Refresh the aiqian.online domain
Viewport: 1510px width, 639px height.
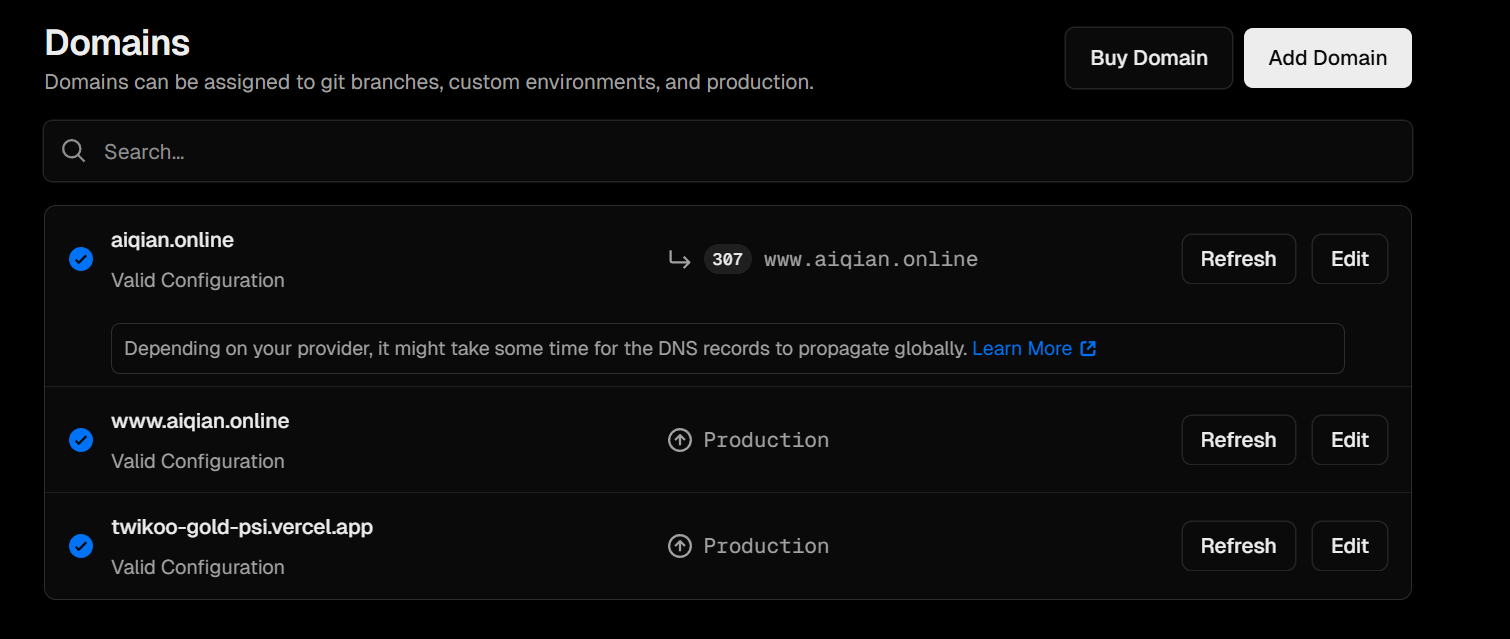[x=1238, y=259]
